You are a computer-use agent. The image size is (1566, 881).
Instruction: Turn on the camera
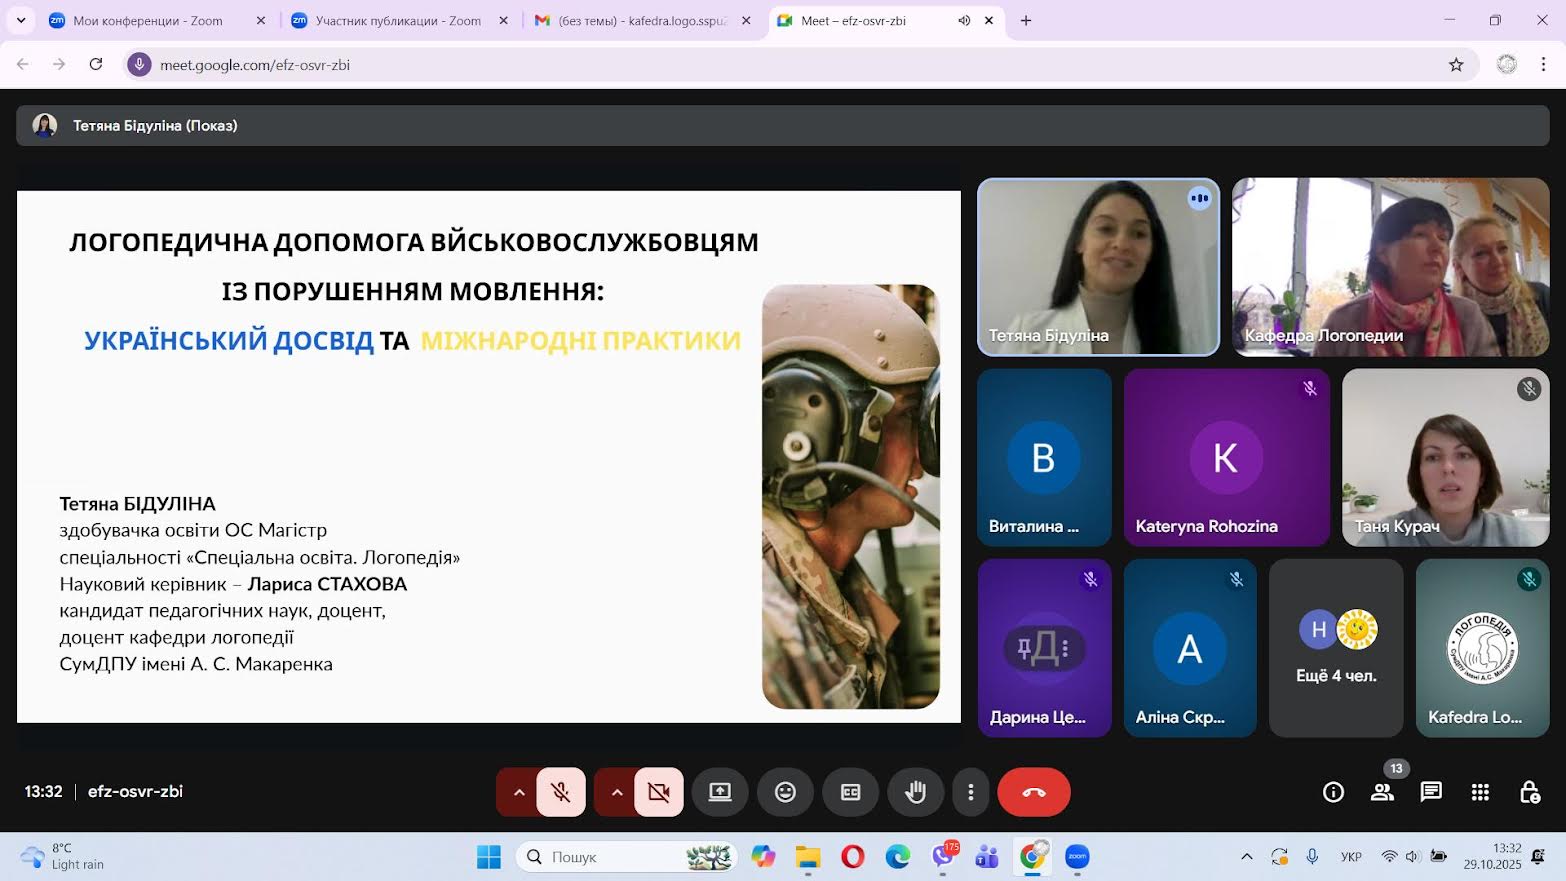click(x=658, y=792)
